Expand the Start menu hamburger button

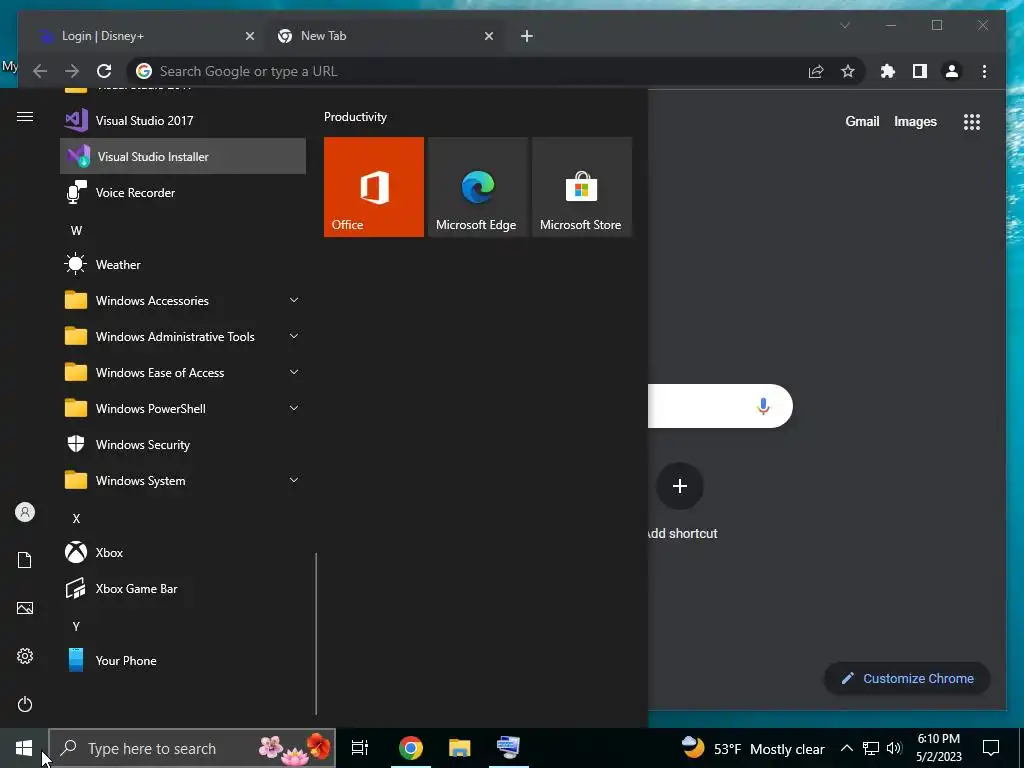25,117
